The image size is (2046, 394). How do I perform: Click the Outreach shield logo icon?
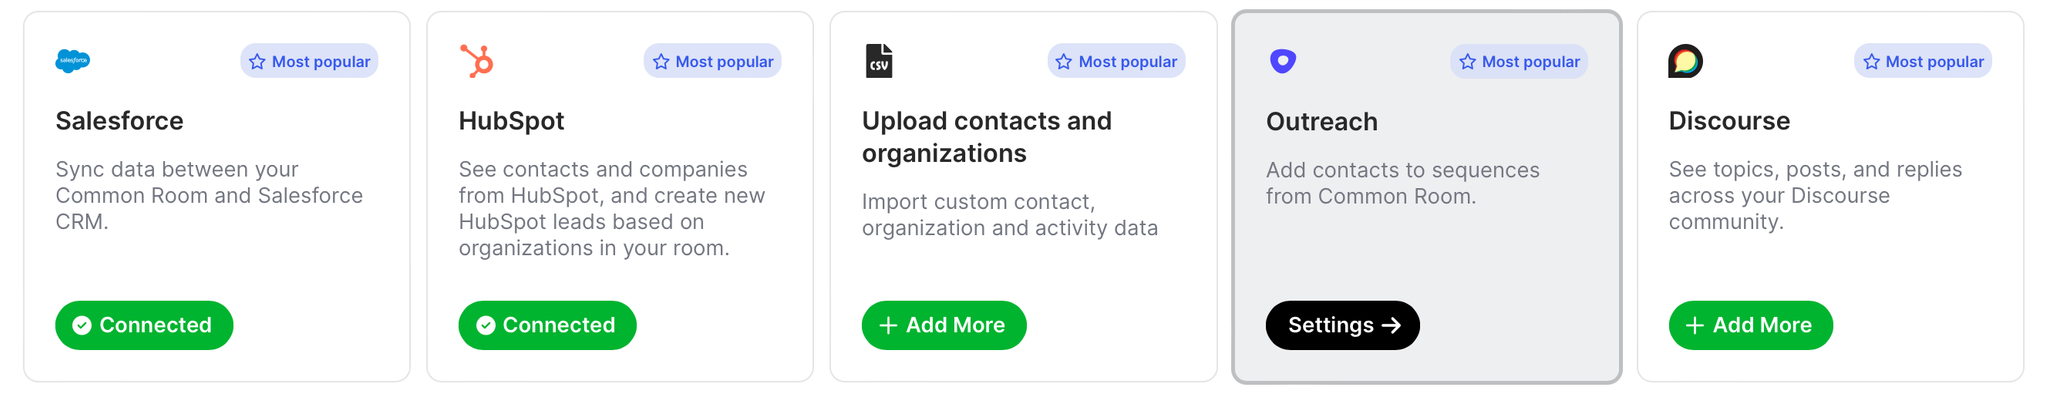click(x=1283, y=61)
